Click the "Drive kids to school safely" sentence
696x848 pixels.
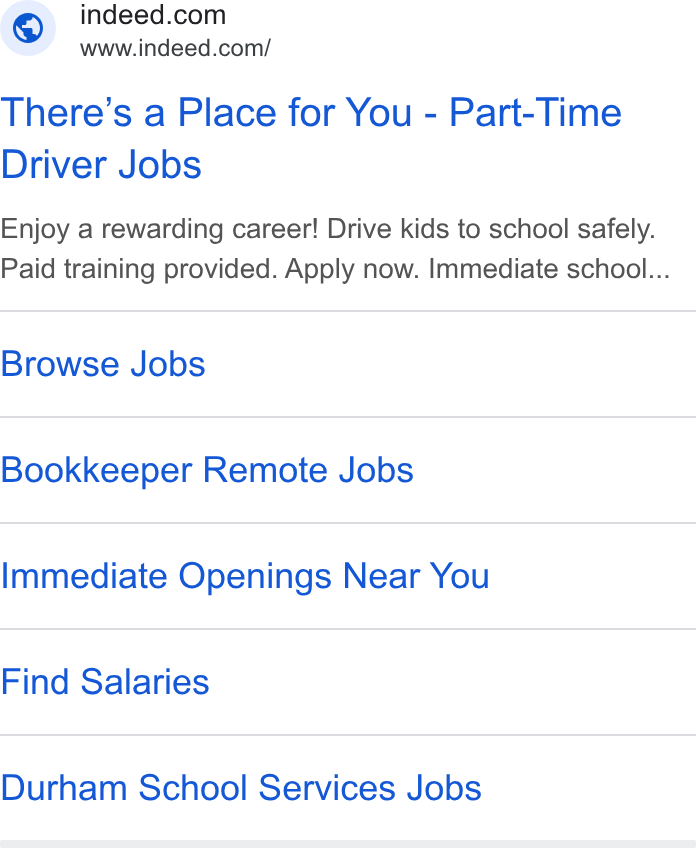point(491,229)
